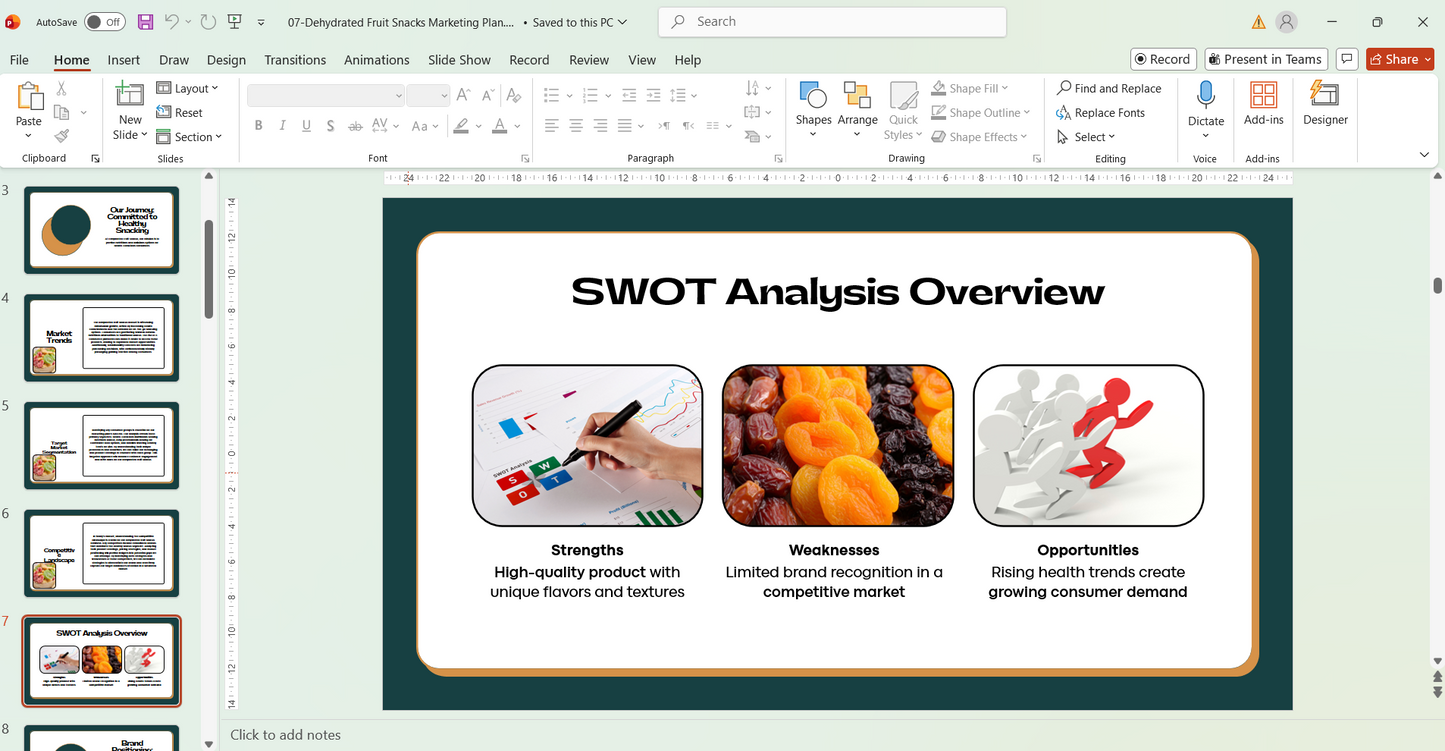Image resolution: width=1445 pixels, height=751 pixels.
Task: Undo the last action
Action: tap(172, 21)
